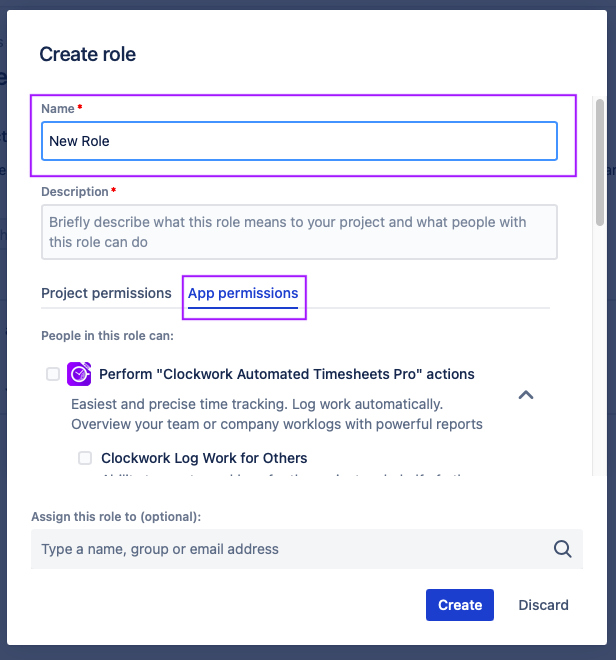Click the Name field label
Viewport: 616px width, 660px height.
click(58, 108)
